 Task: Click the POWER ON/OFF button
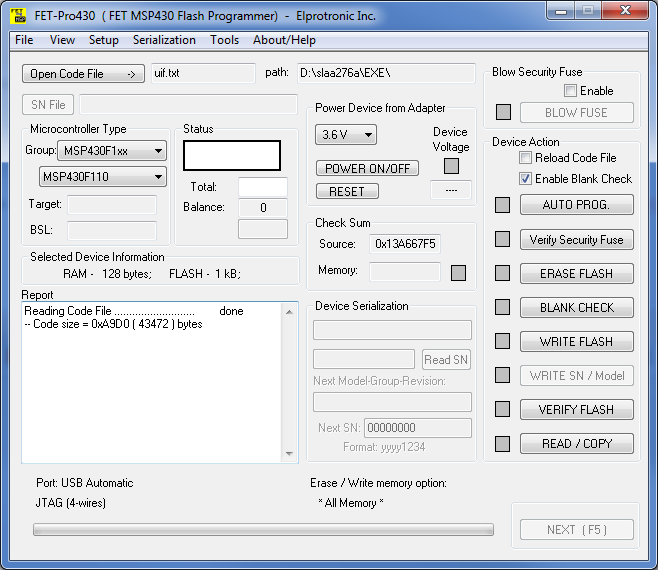coord(367,168)
